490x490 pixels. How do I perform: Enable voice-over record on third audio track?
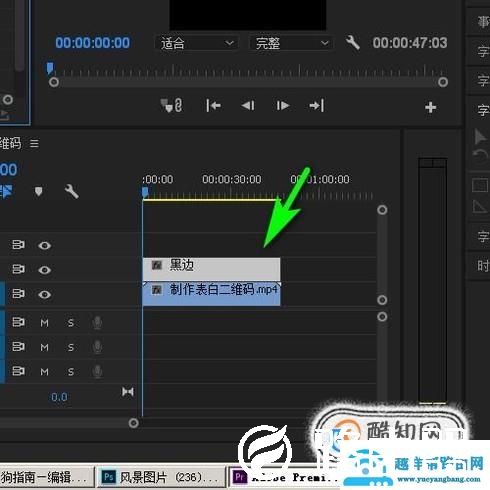point(97,371)
